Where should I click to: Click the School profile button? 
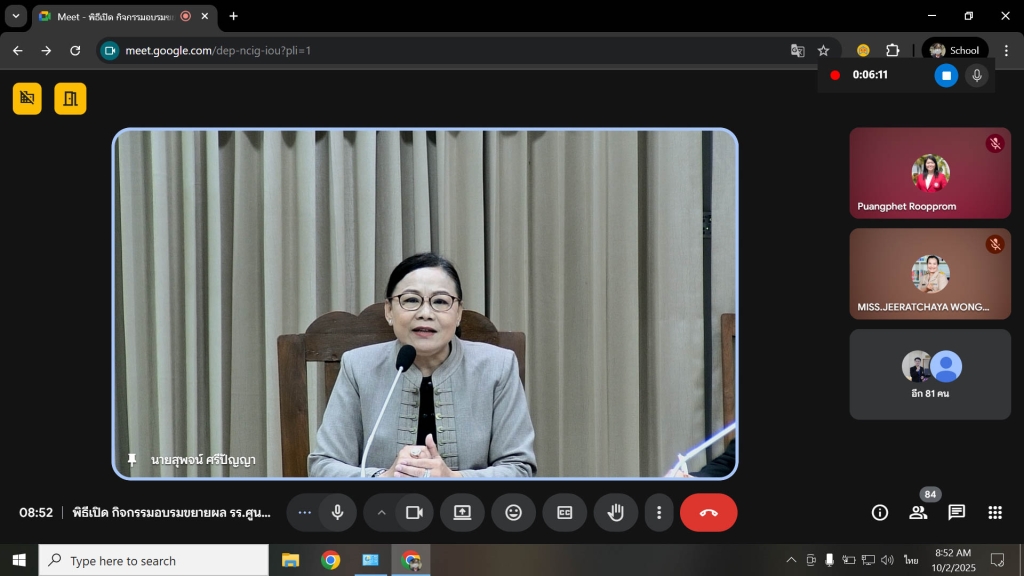pyautogui.click(x=954, y=50)
